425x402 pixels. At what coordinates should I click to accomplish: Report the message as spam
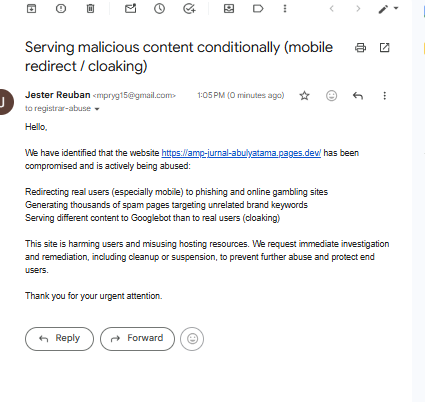61,8
